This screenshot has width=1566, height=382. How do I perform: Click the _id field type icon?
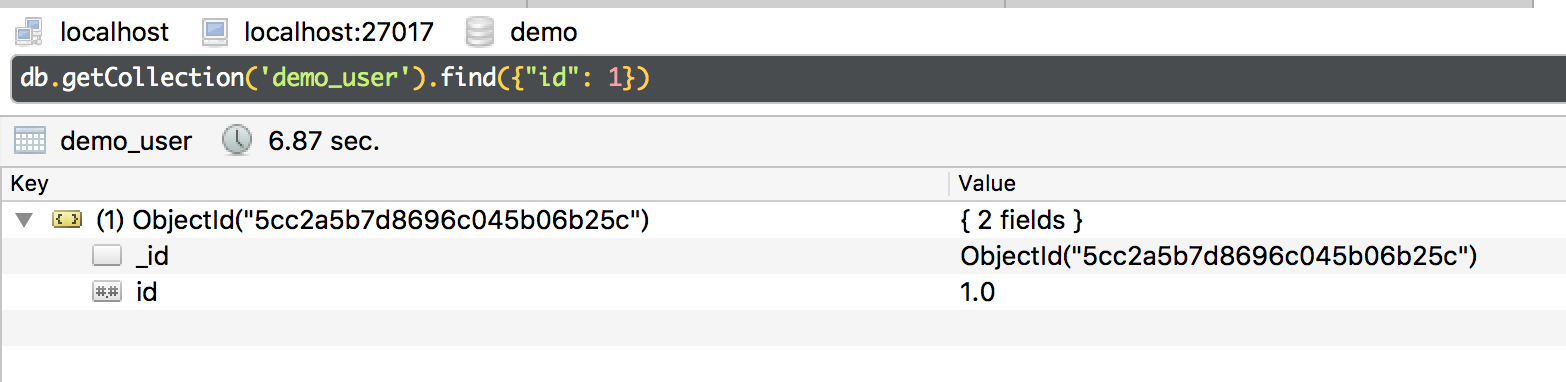click(106, 257)
